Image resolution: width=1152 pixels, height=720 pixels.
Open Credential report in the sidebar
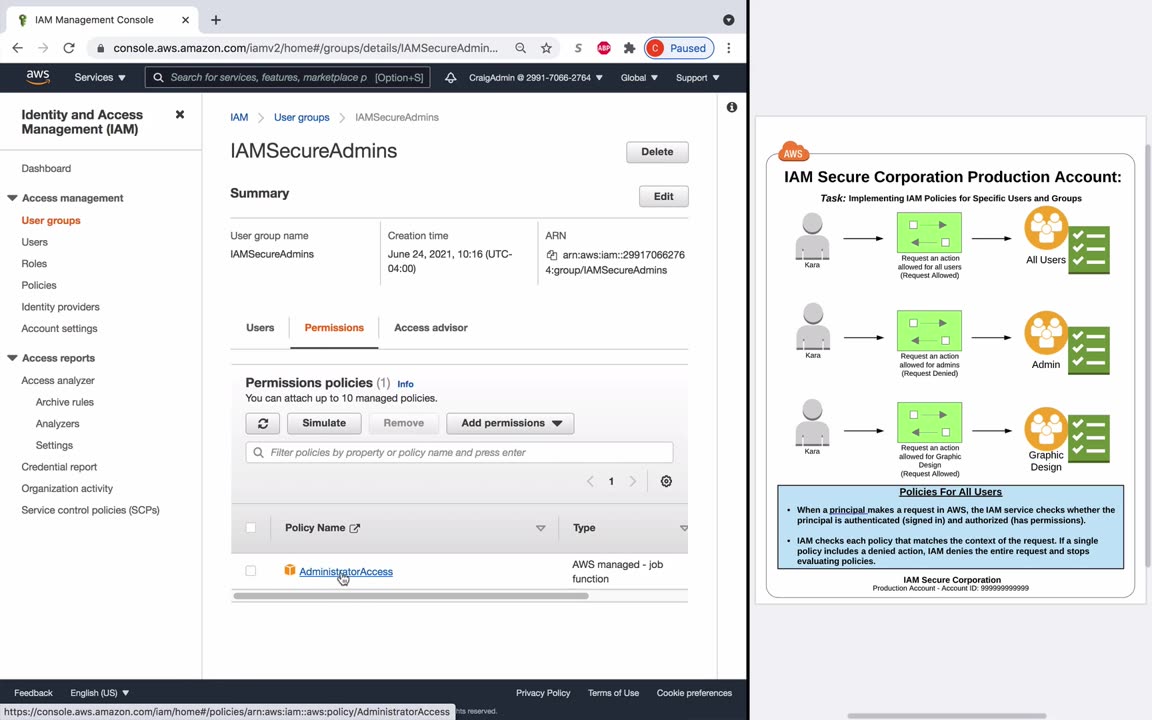click(59, 467)
